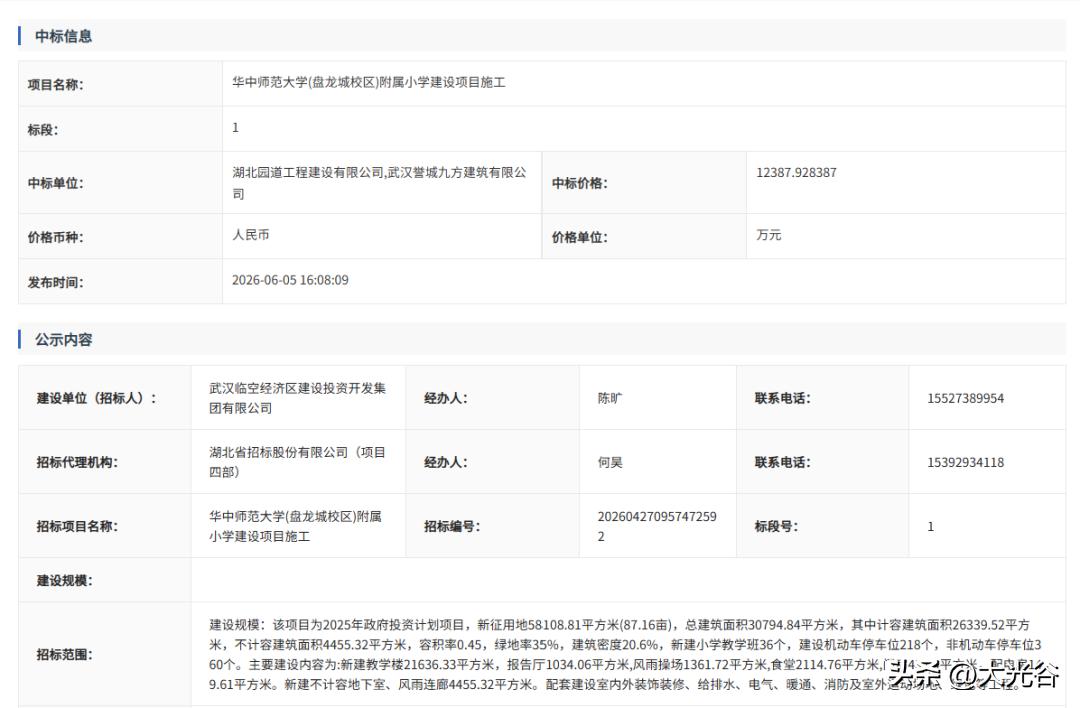The height and width of the screenshot is (708, 1080).
Task: Select the price unit 万元
Action: coord(769,235)
